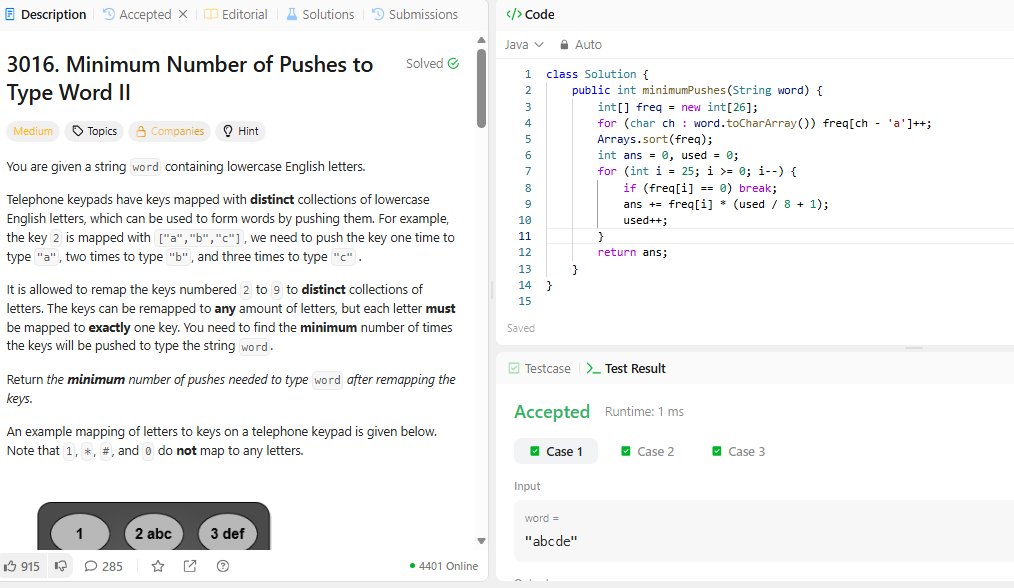Open the Submissions tab
The width and height of the screenshot is (1014, 588).
pos(415,14)
